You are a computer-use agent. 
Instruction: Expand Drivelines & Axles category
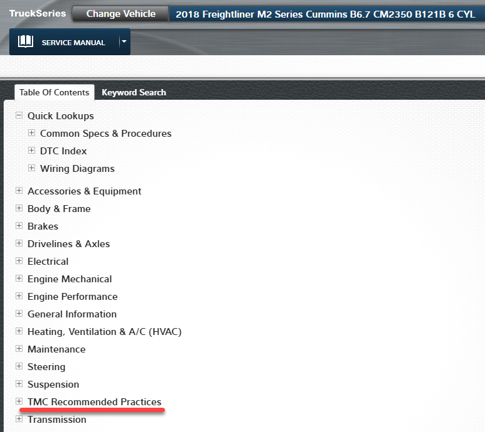click(x=19, y=243)
